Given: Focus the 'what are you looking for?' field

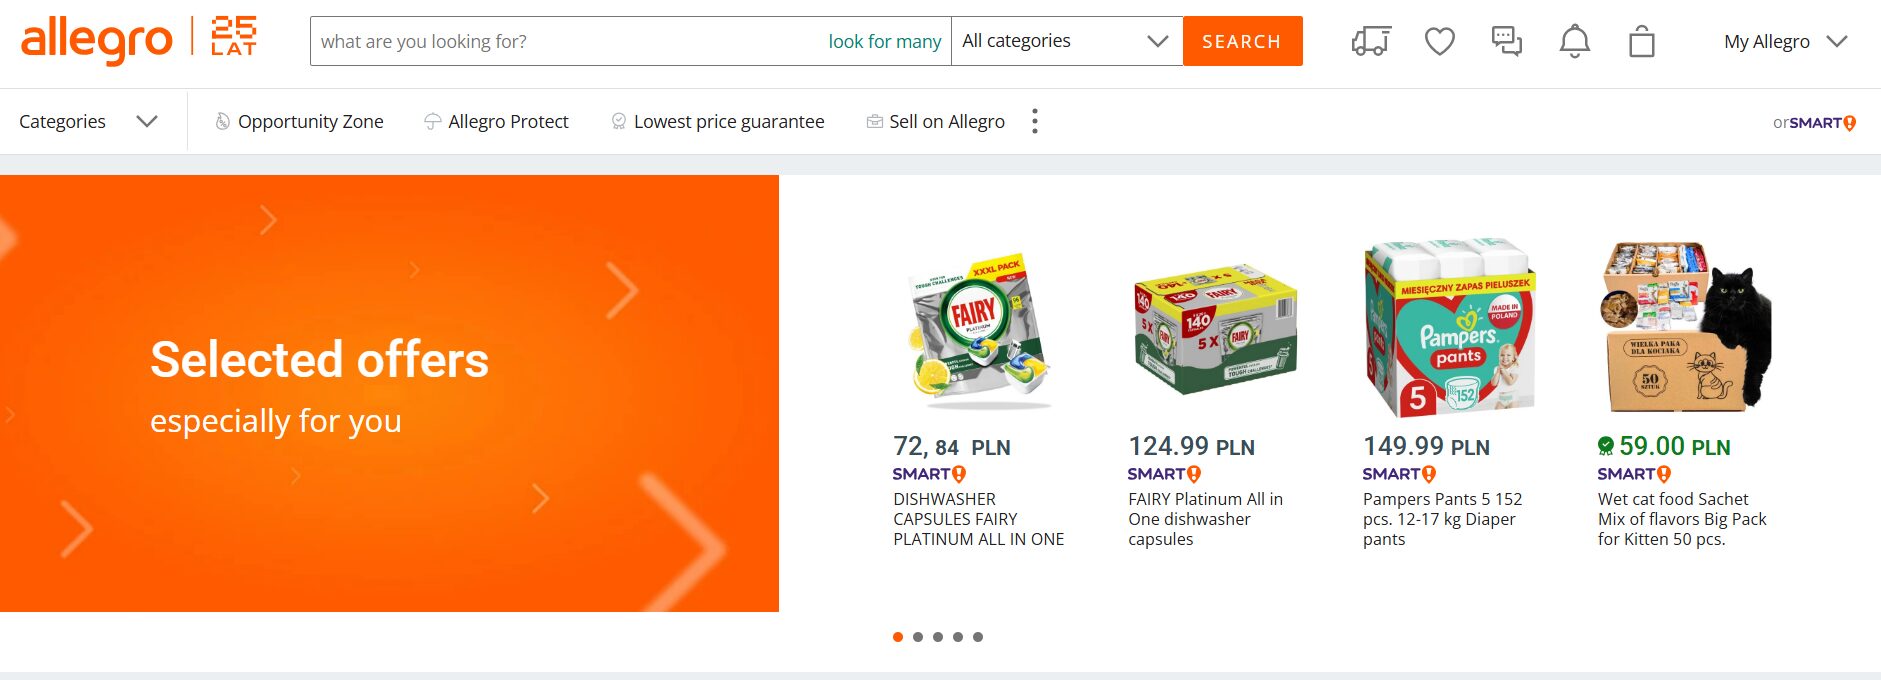Looking at the screenshot, I should [x=565, y=41].
